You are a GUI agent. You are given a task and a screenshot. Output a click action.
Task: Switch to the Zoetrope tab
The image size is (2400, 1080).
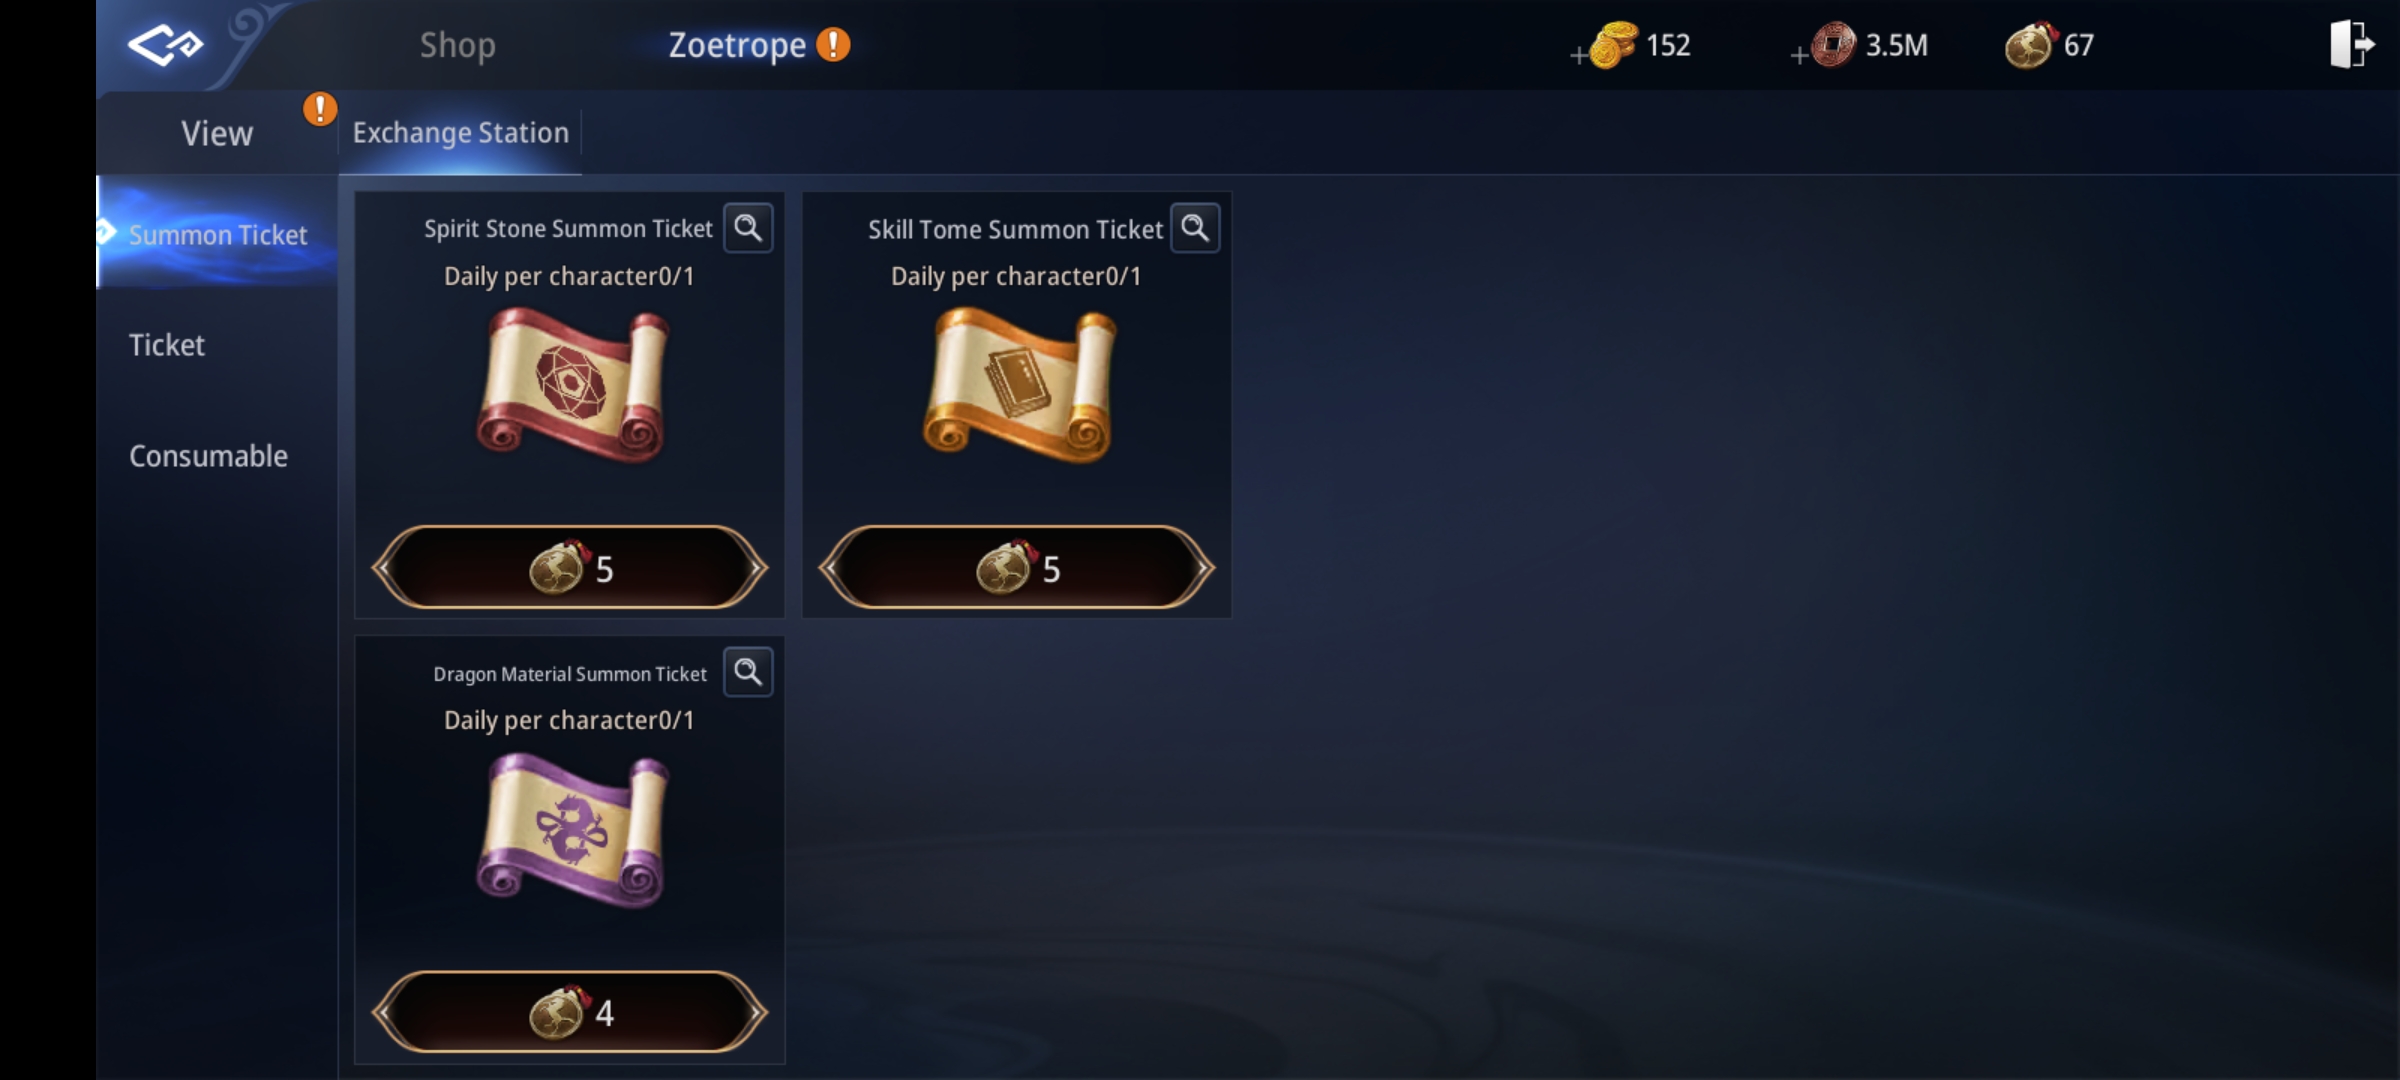point(737,45)
